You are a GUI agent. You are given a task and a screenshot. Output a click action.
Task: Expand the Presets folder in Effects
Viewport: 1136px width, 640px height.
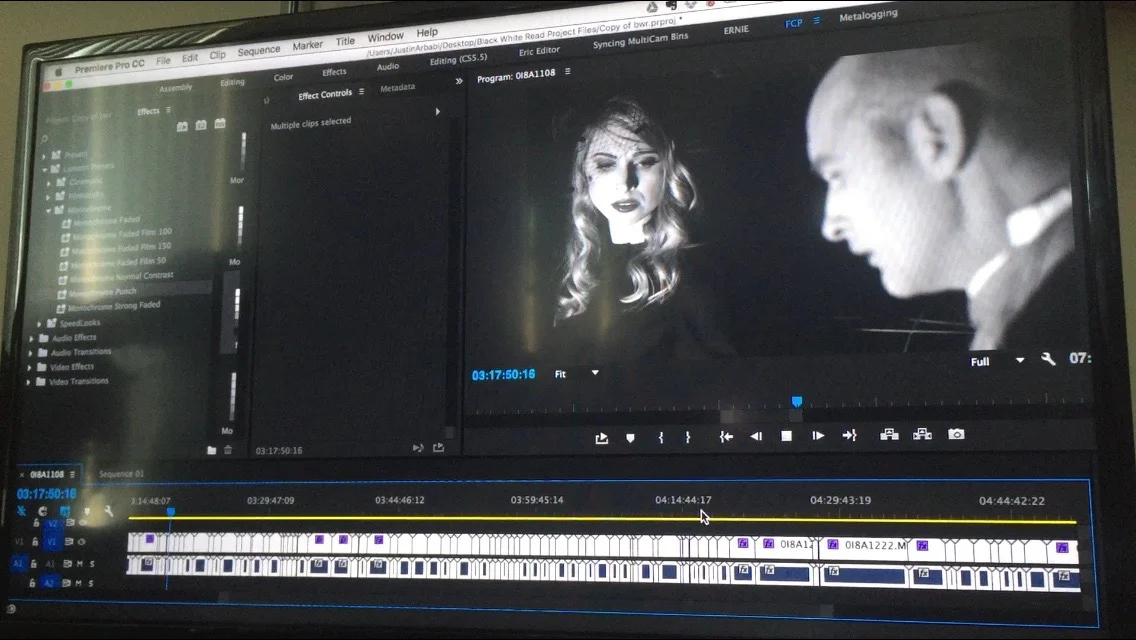click(x=44, y=156)
